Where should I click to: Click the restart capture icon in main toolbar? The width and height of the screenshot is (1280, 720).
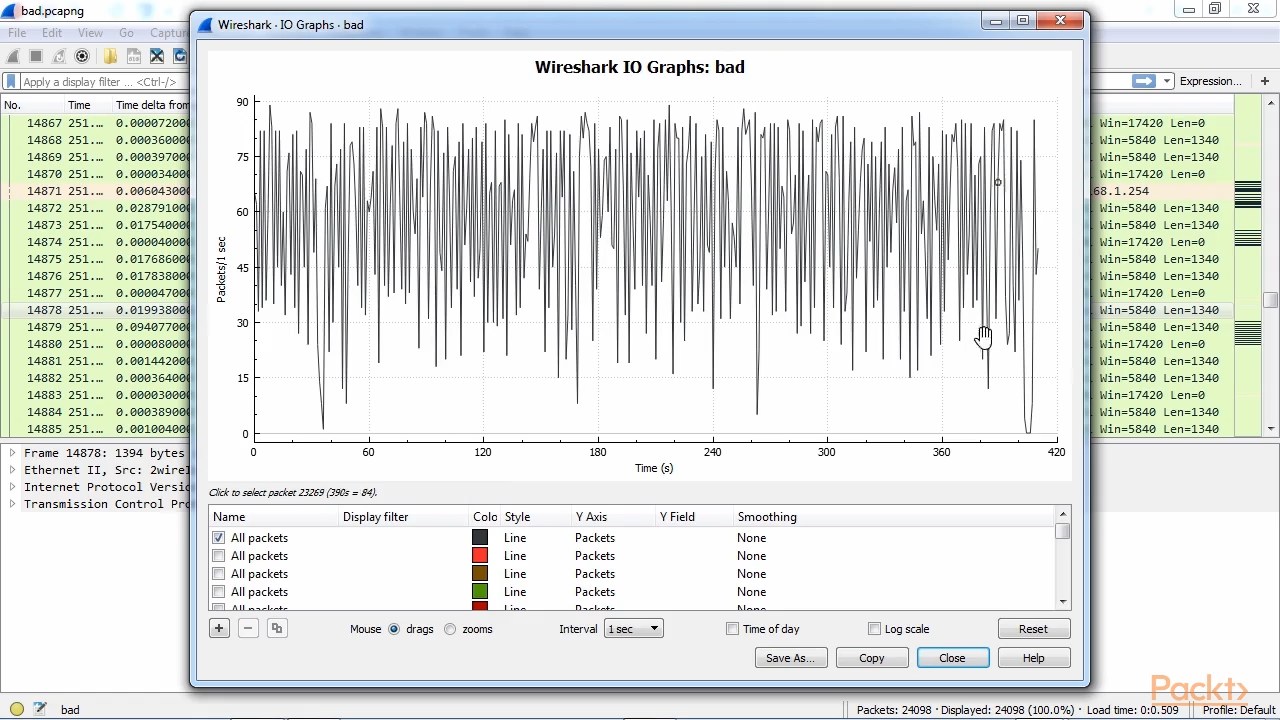pyautogui.click(x=59, y=56)
